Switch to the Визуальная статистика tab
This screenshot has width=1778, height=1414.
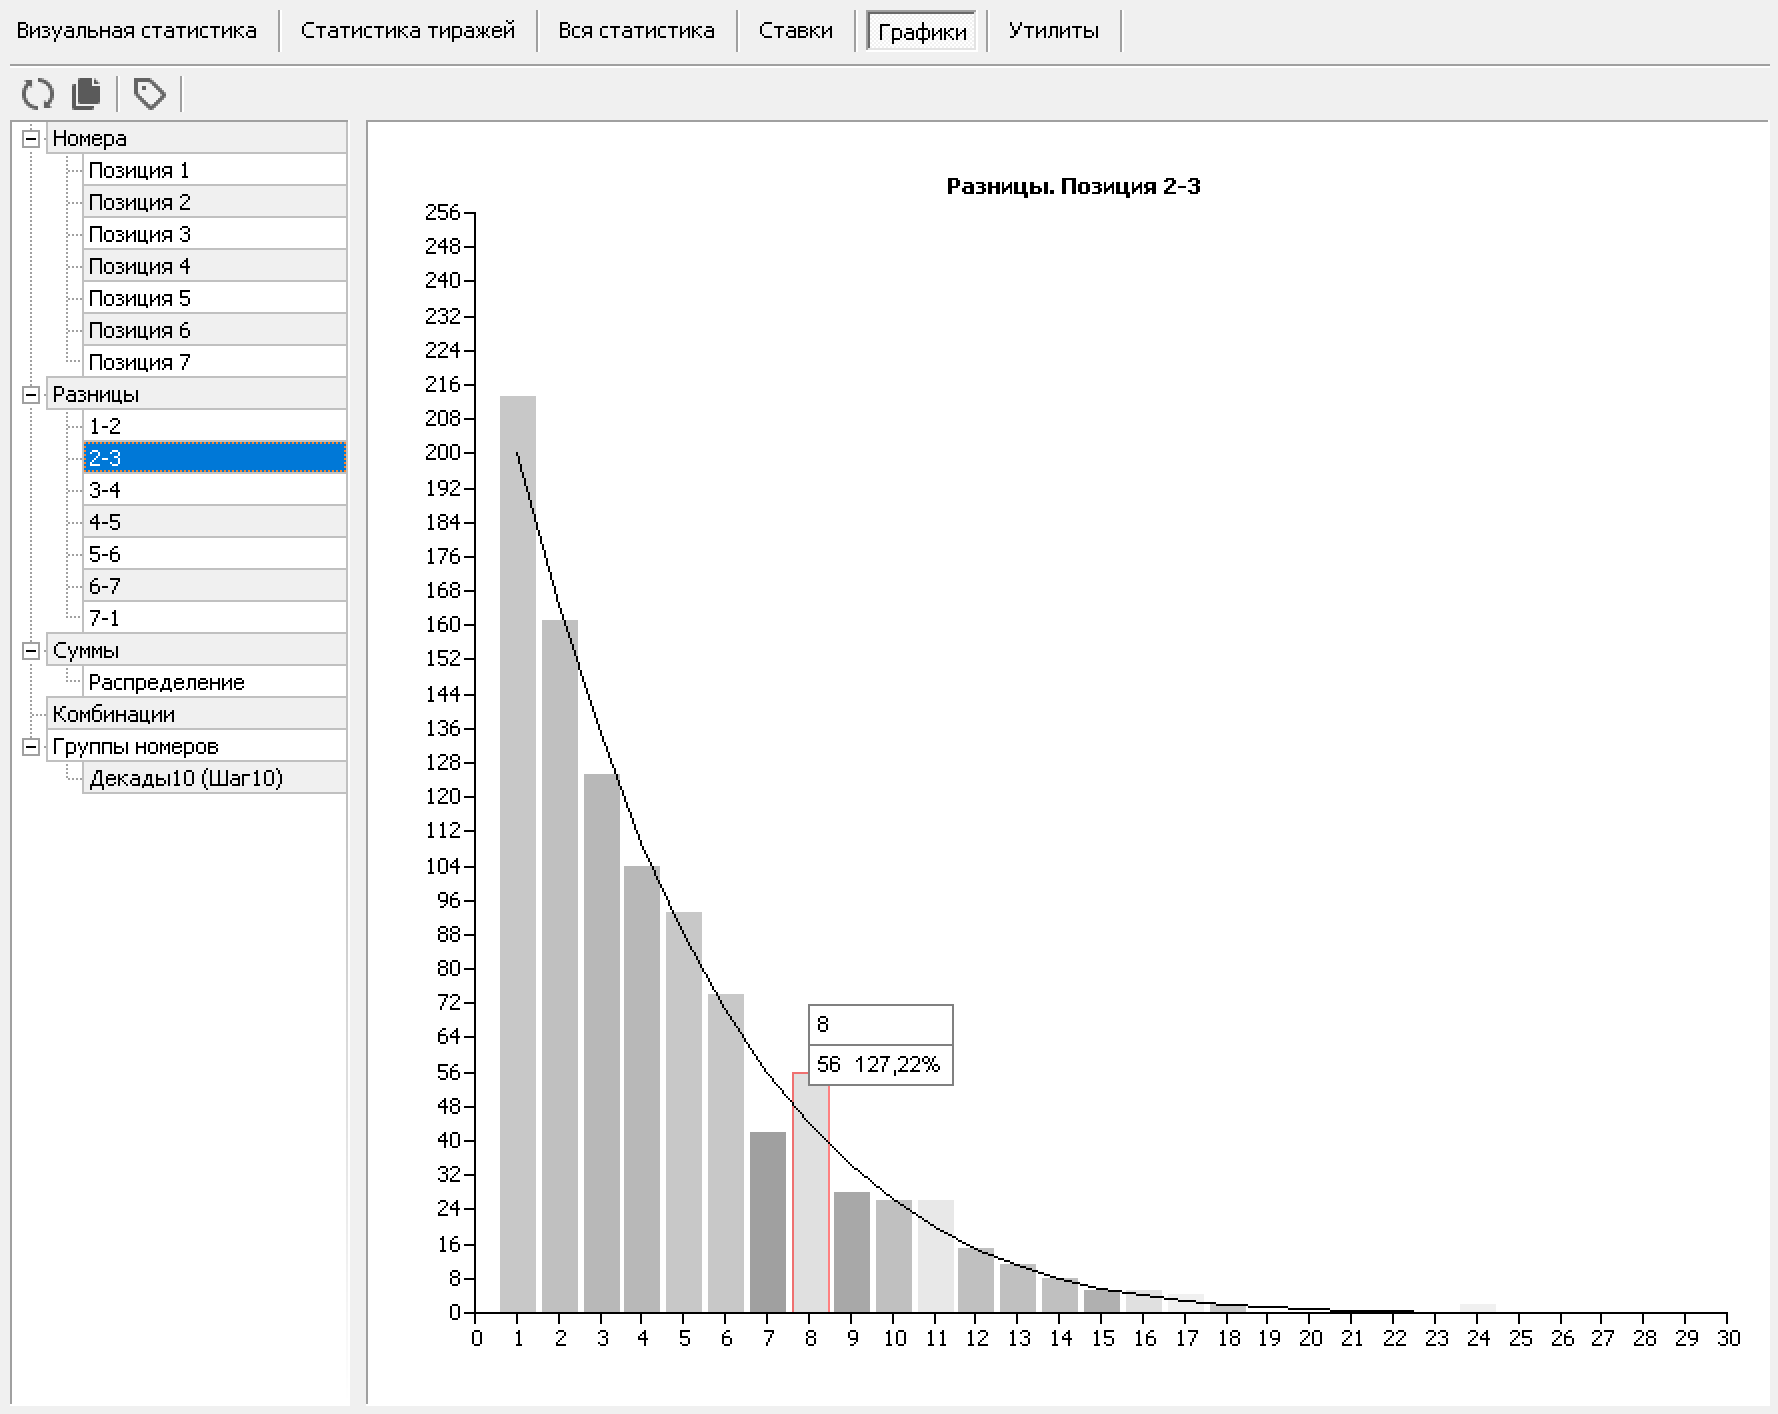point(137,31)
